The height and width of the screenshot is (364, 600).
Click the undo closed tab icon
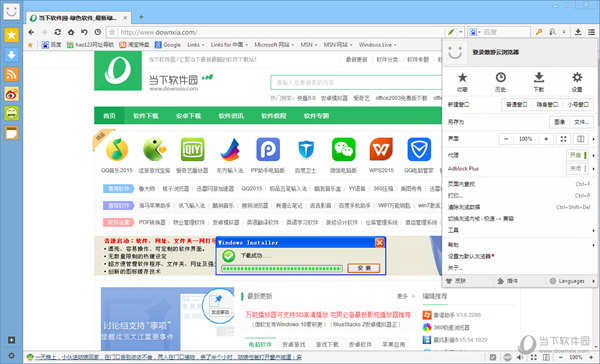(x=84, y=32)
